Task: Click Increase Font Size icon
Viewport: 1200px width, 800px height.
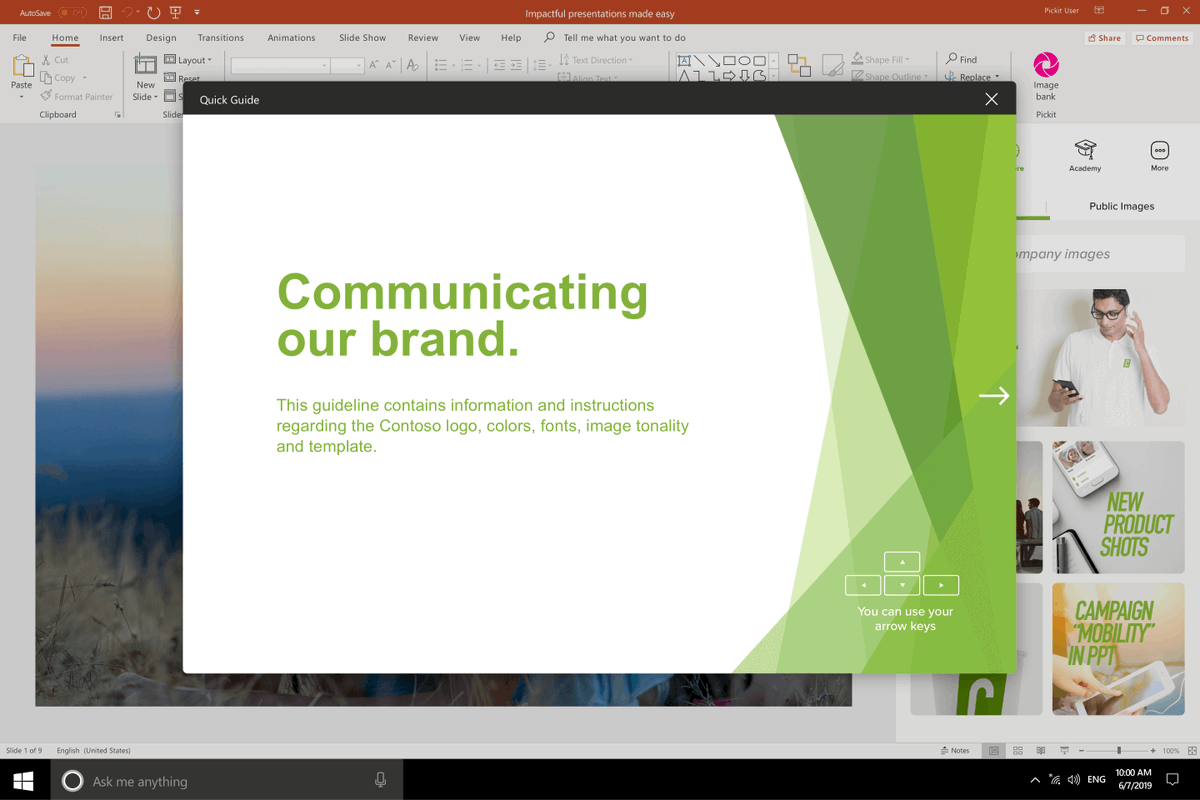Action: [x=374, y=65]
